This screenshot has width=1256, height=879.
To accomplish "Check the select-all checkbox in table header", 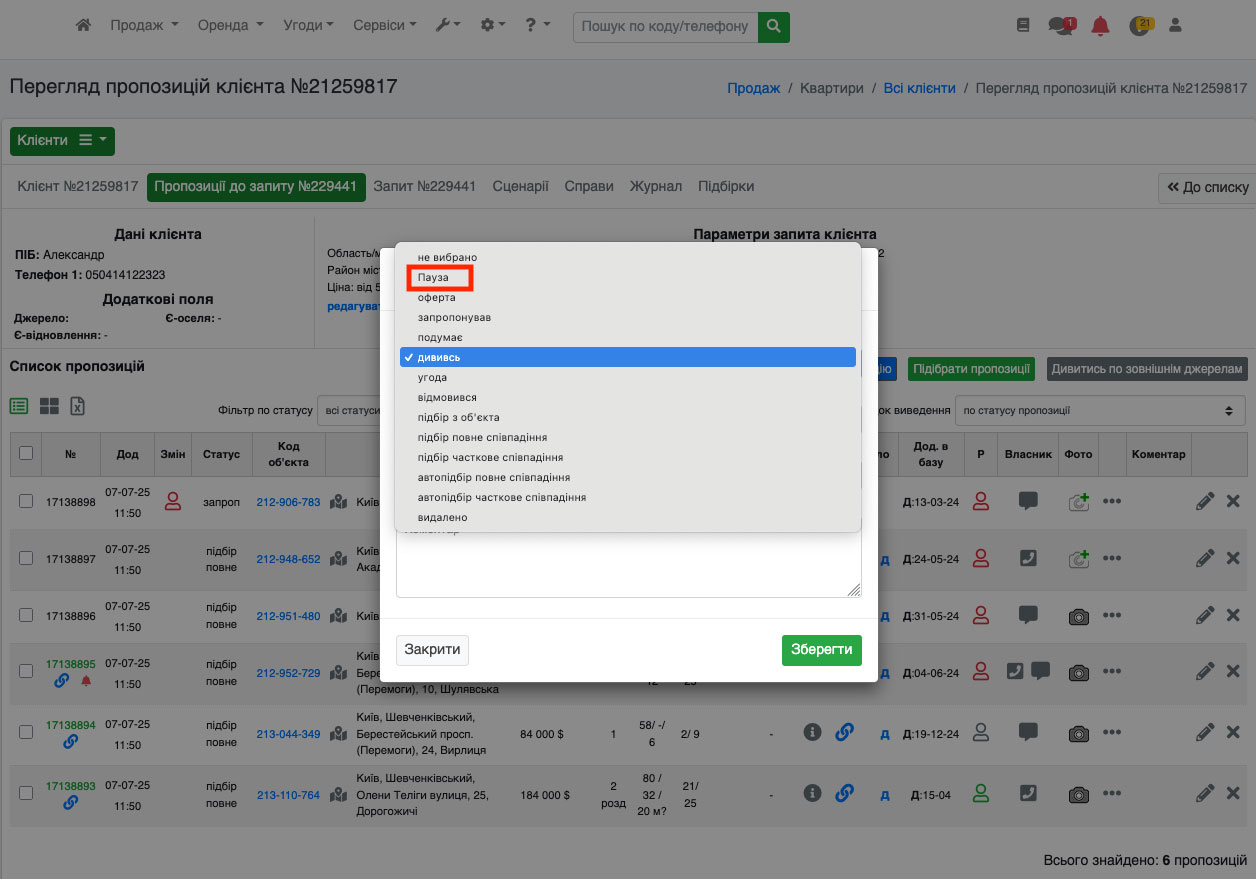I will pos(26,453).
